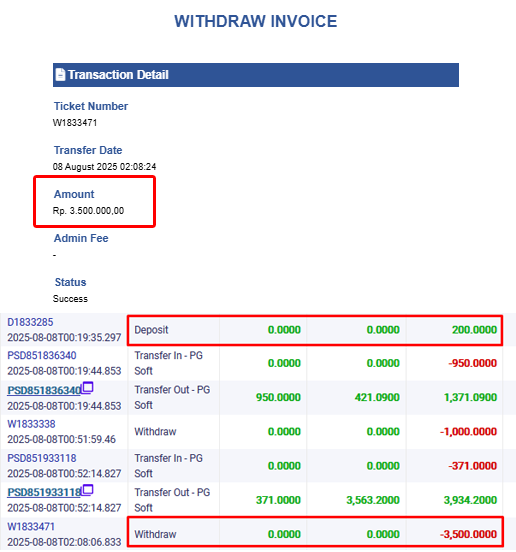
Task: Open ticket link D1833285
Action: [x=30, y=322]
